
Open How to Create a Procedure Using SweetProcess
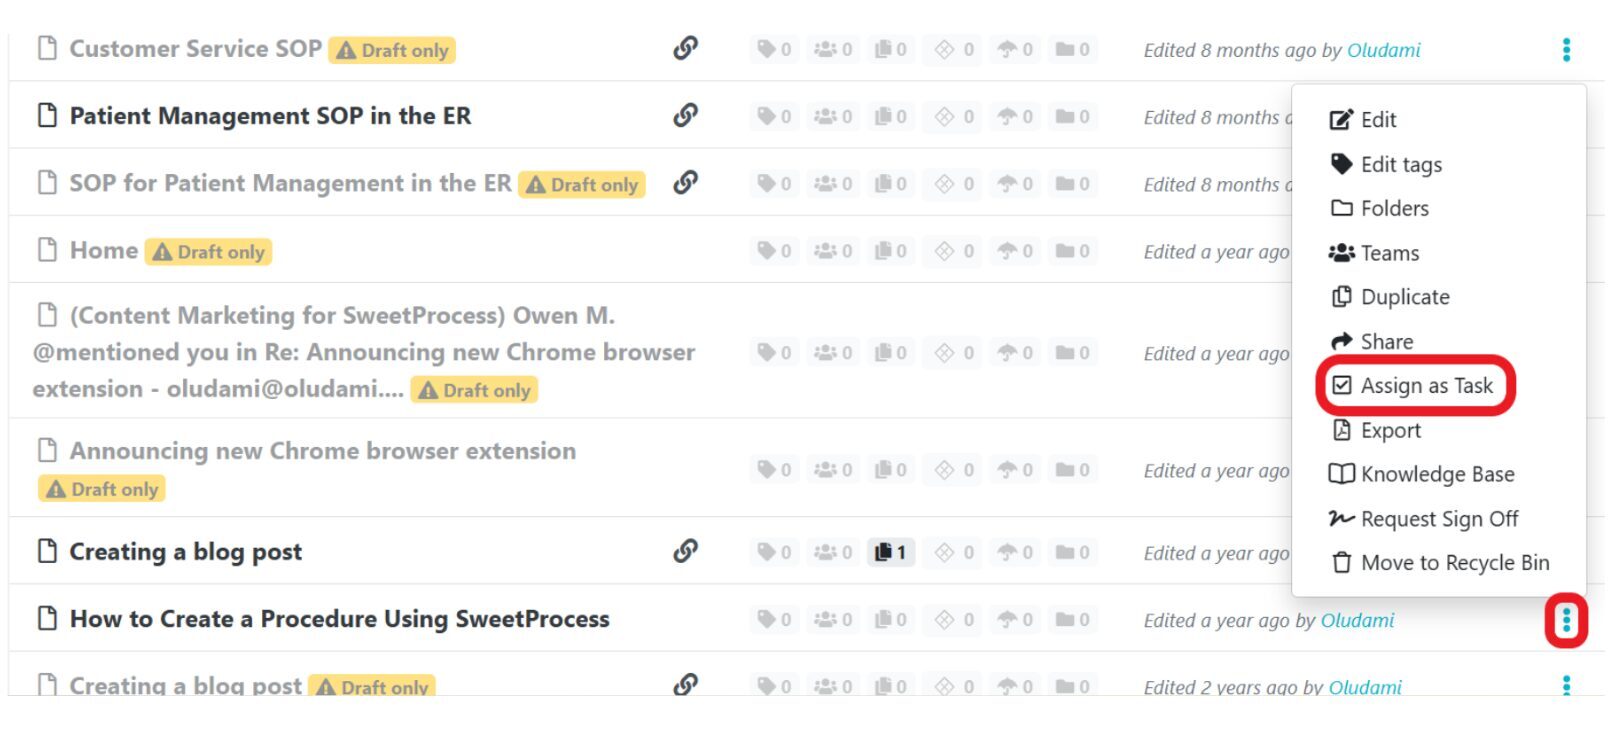pos(339,619)
